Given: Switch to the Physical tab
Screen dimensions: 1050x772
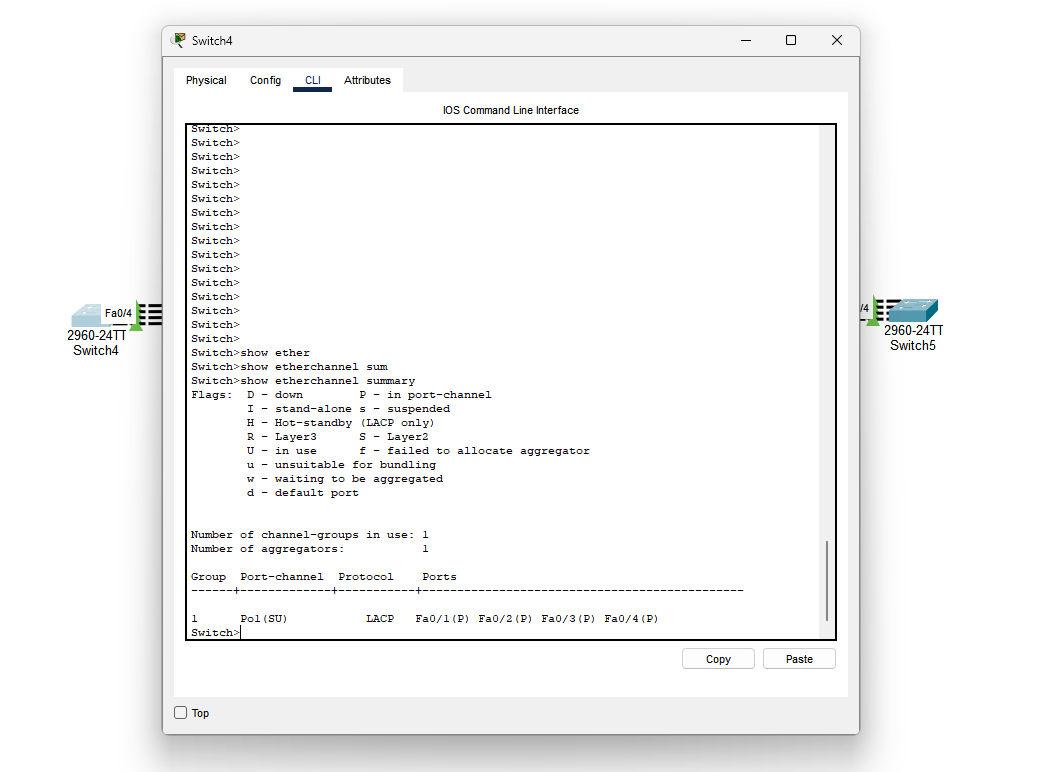Looking at the screenshot, I should (x=206, y=80).
